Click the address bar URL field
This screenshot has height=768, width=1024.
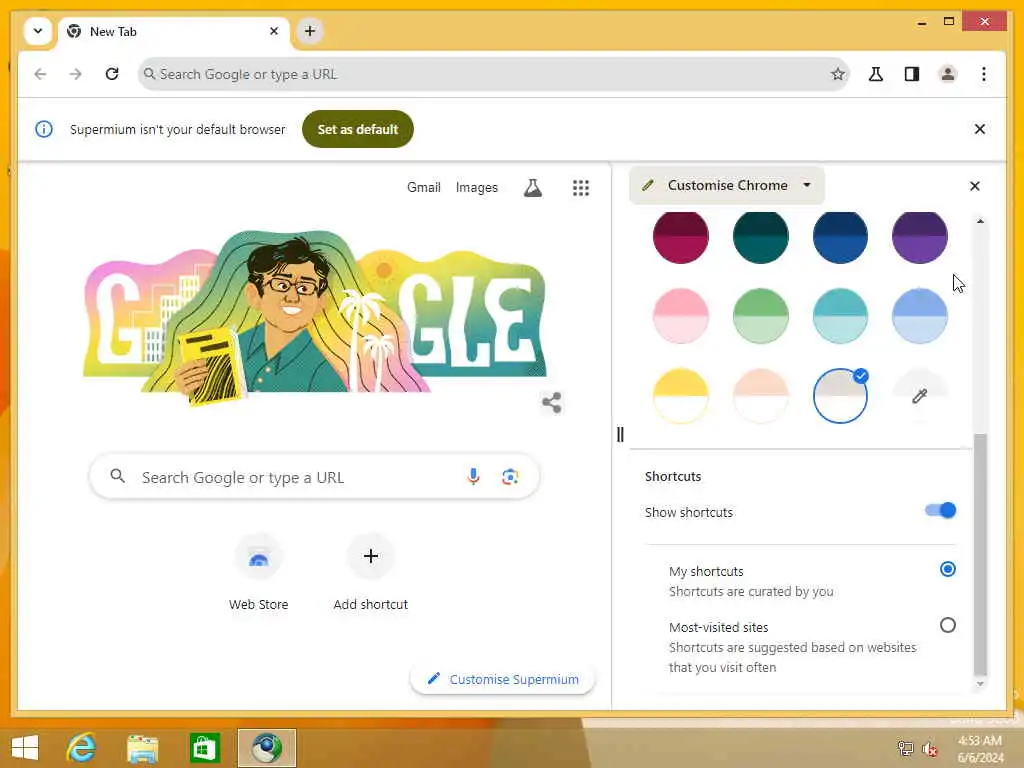[x=493, y=74]
